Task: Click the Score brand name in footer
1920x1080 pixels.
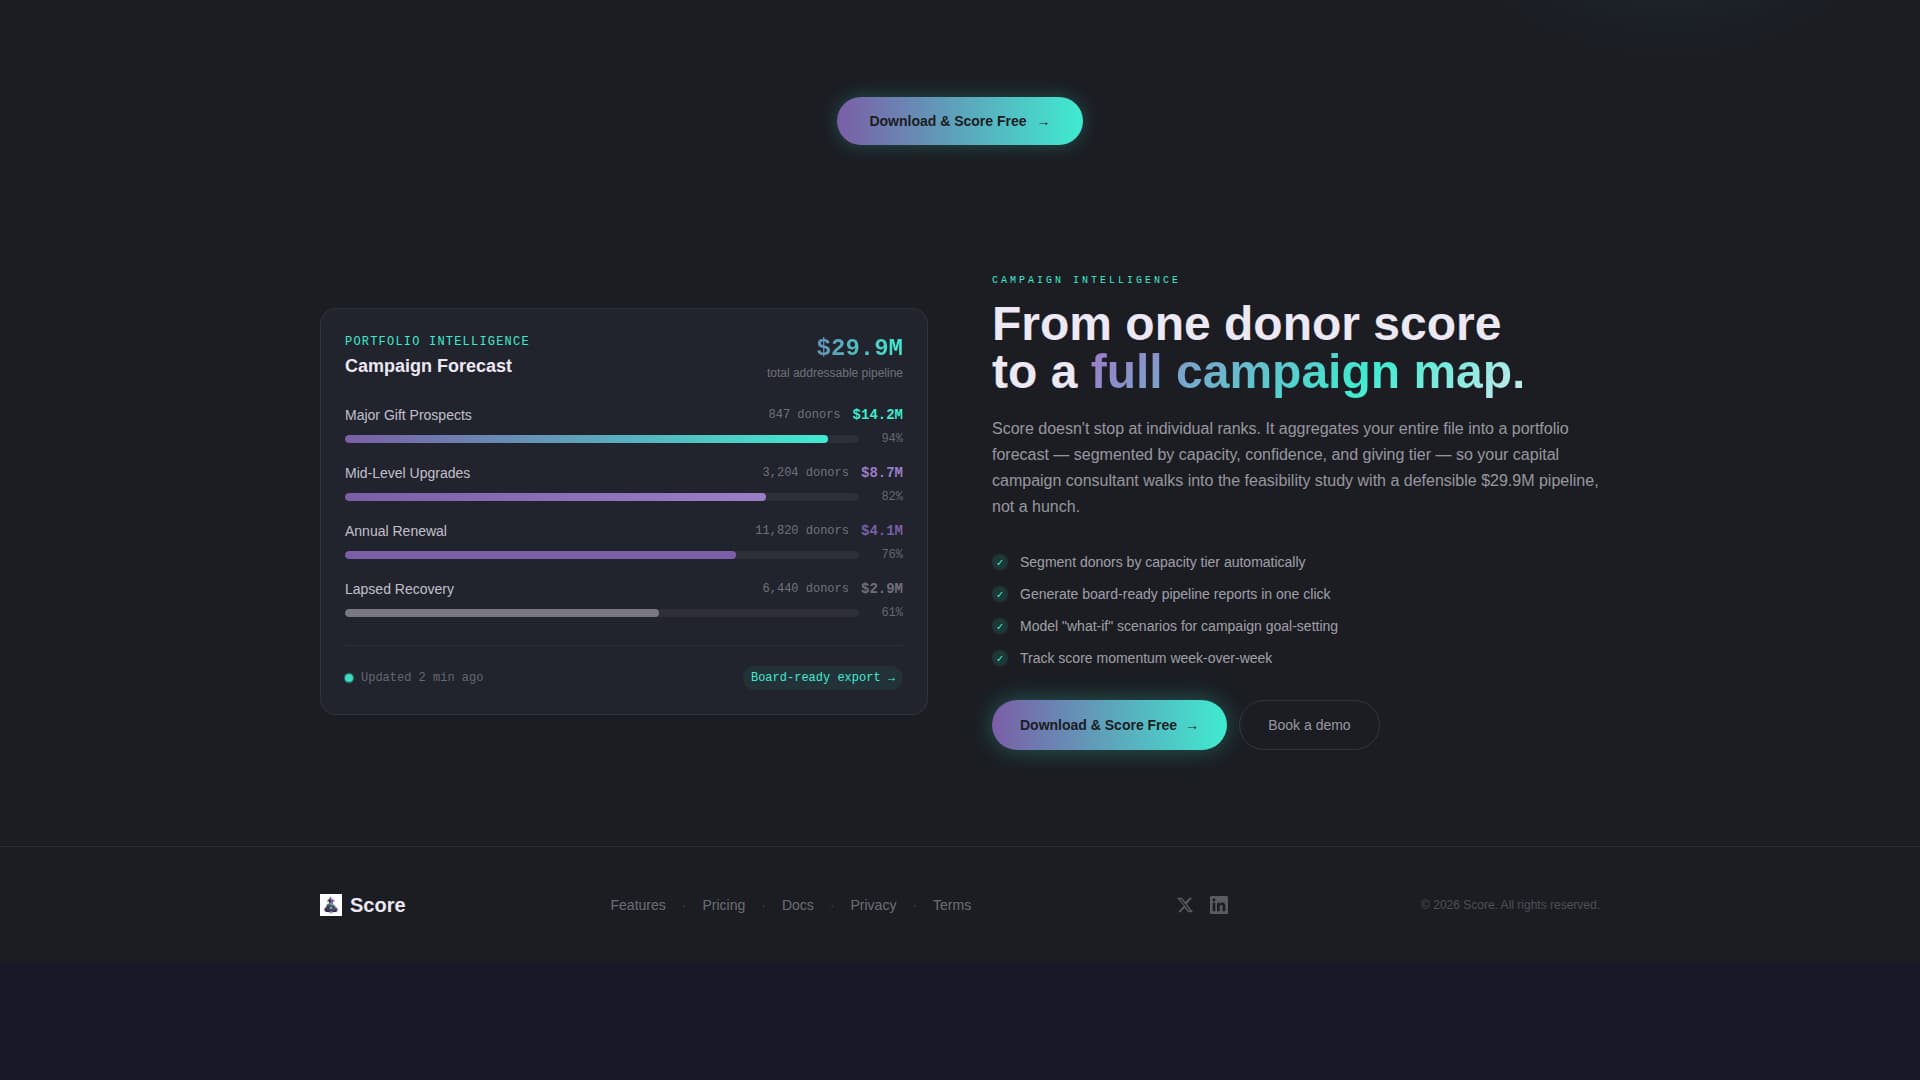Action: [378, 905]
